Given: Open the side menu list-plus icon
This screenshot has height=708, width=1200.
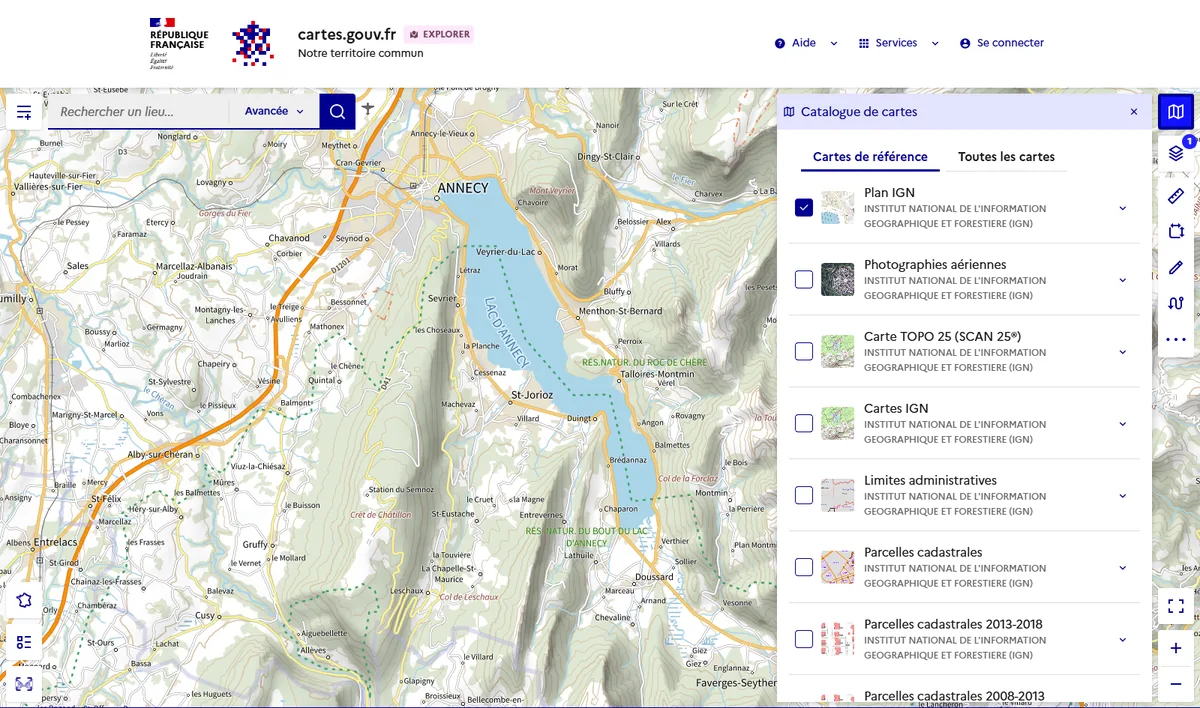Looking at the screenshot, I should coord(24,112).
